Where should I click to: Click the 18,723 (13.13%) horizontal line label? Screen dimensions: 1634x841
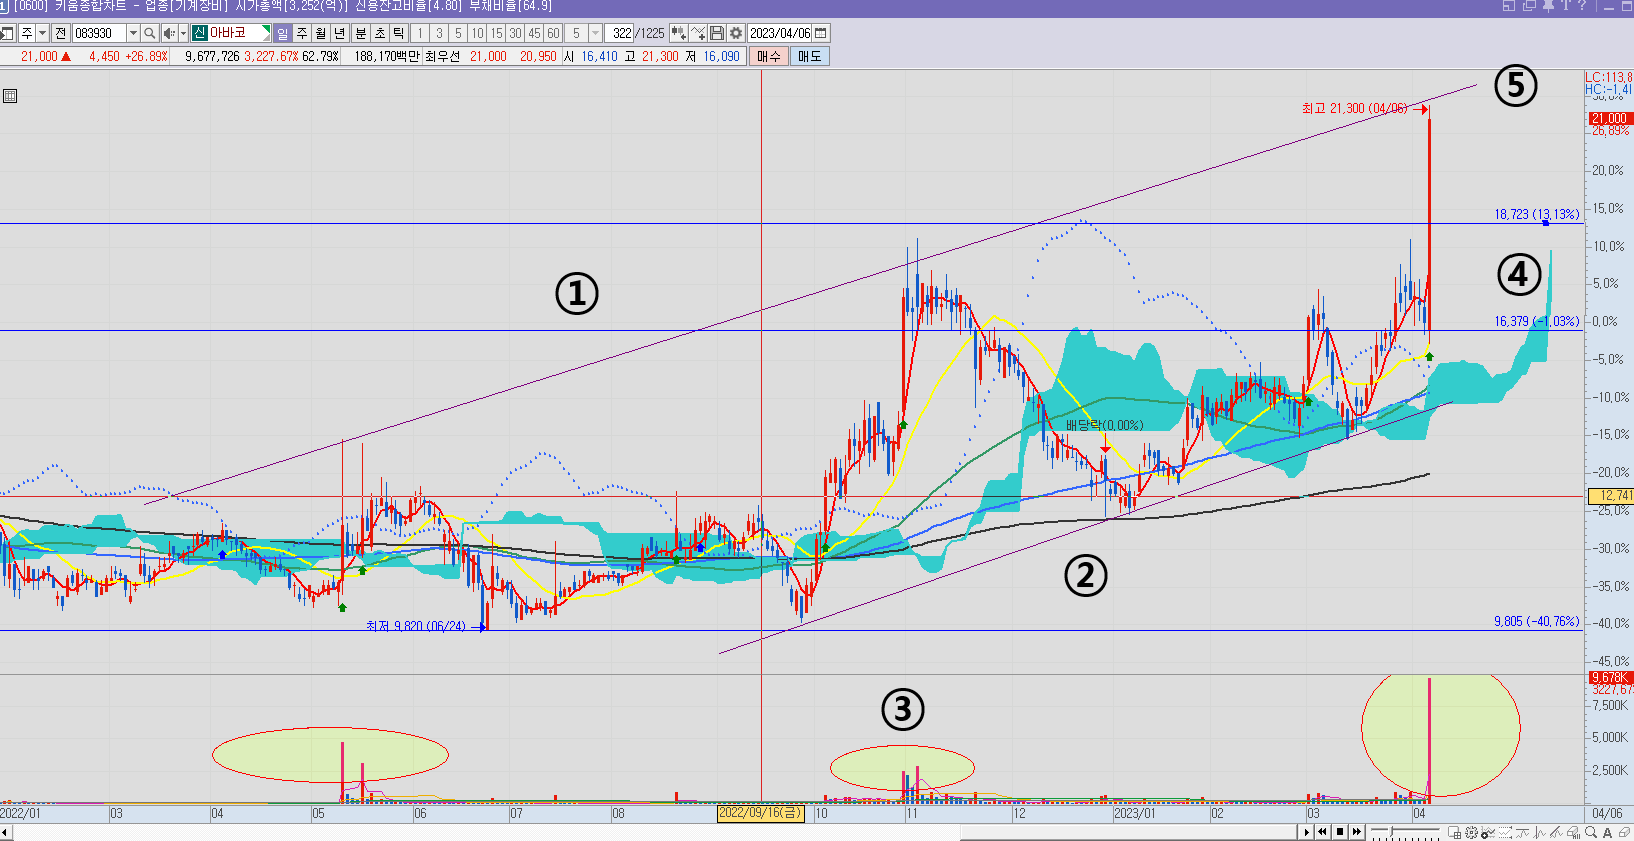coord(1537,214)
